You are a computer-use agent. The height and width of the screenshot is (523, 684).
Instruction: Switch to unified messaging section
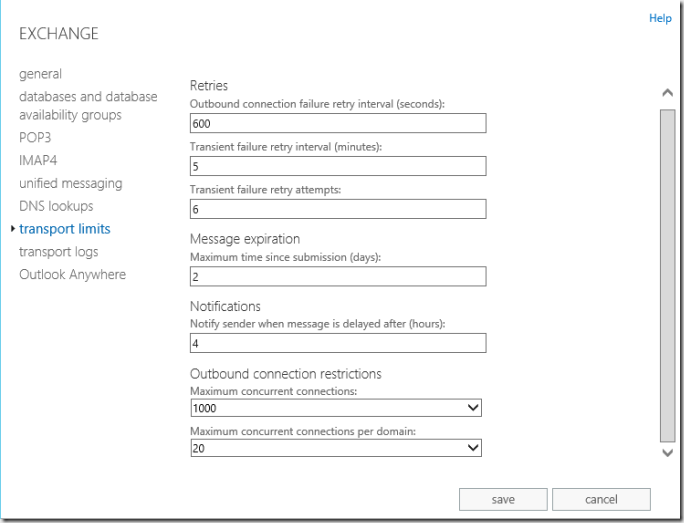71,183
